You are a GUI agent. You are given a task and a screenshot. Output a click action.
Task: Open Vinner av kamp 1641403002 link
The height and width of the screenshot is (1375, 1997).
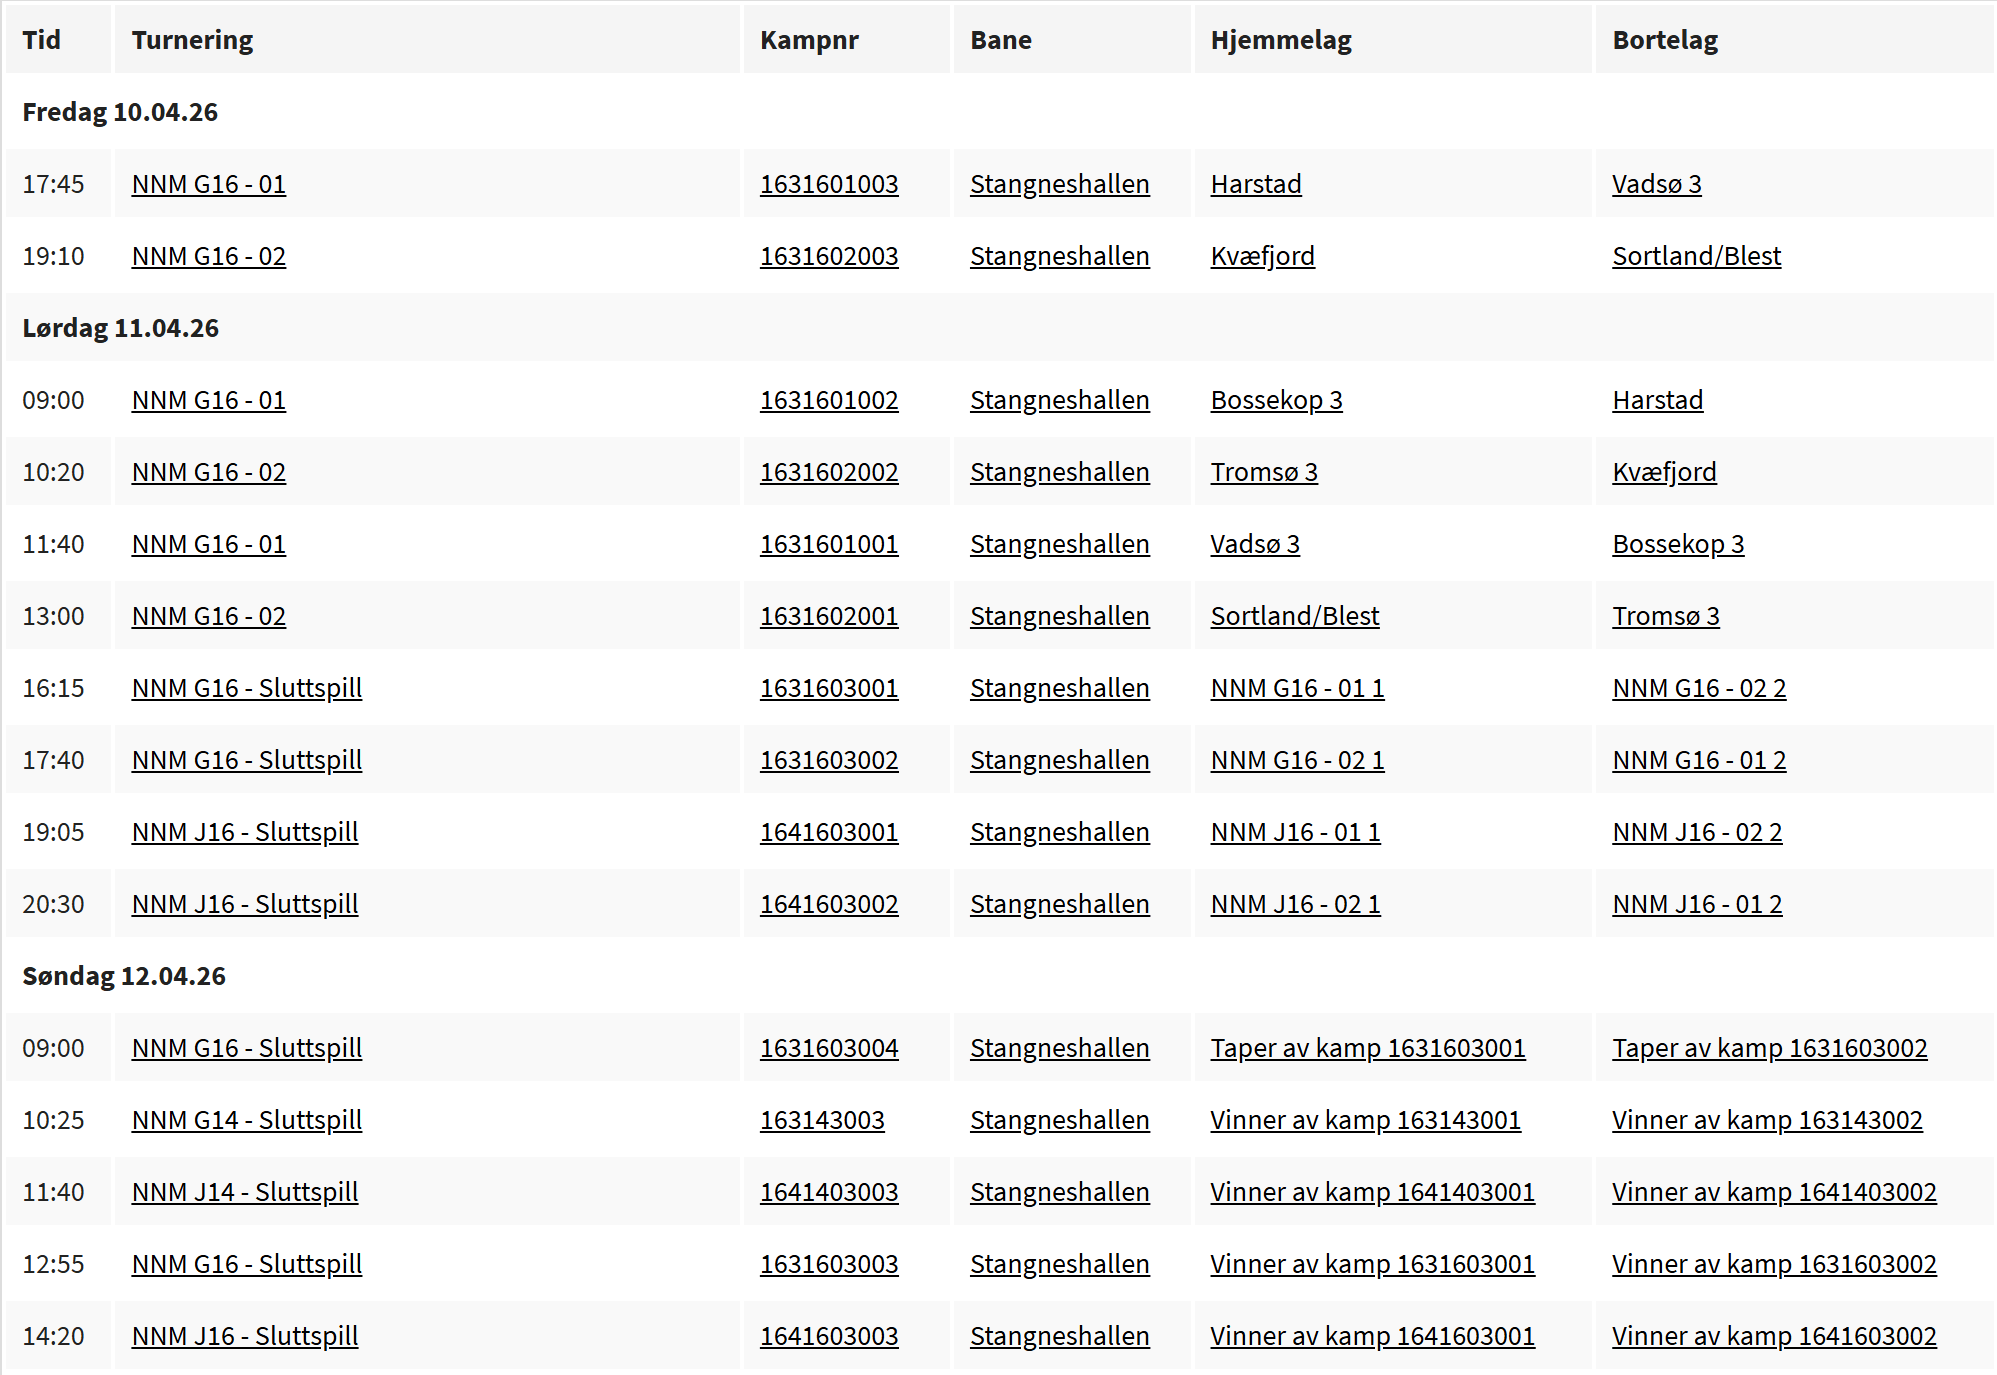click(1773, 1192)
